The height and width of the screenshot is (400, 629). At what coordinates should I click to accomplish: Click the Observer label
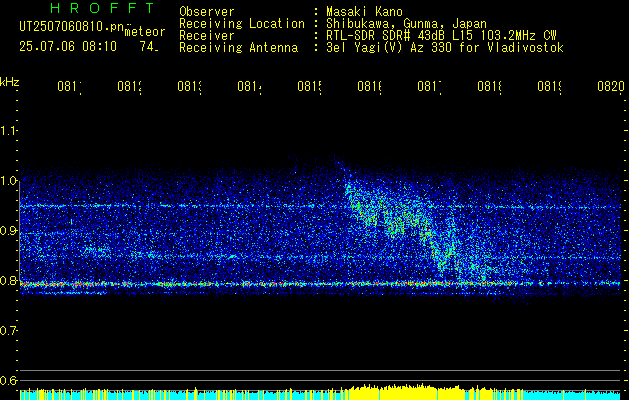coord(207,11)
